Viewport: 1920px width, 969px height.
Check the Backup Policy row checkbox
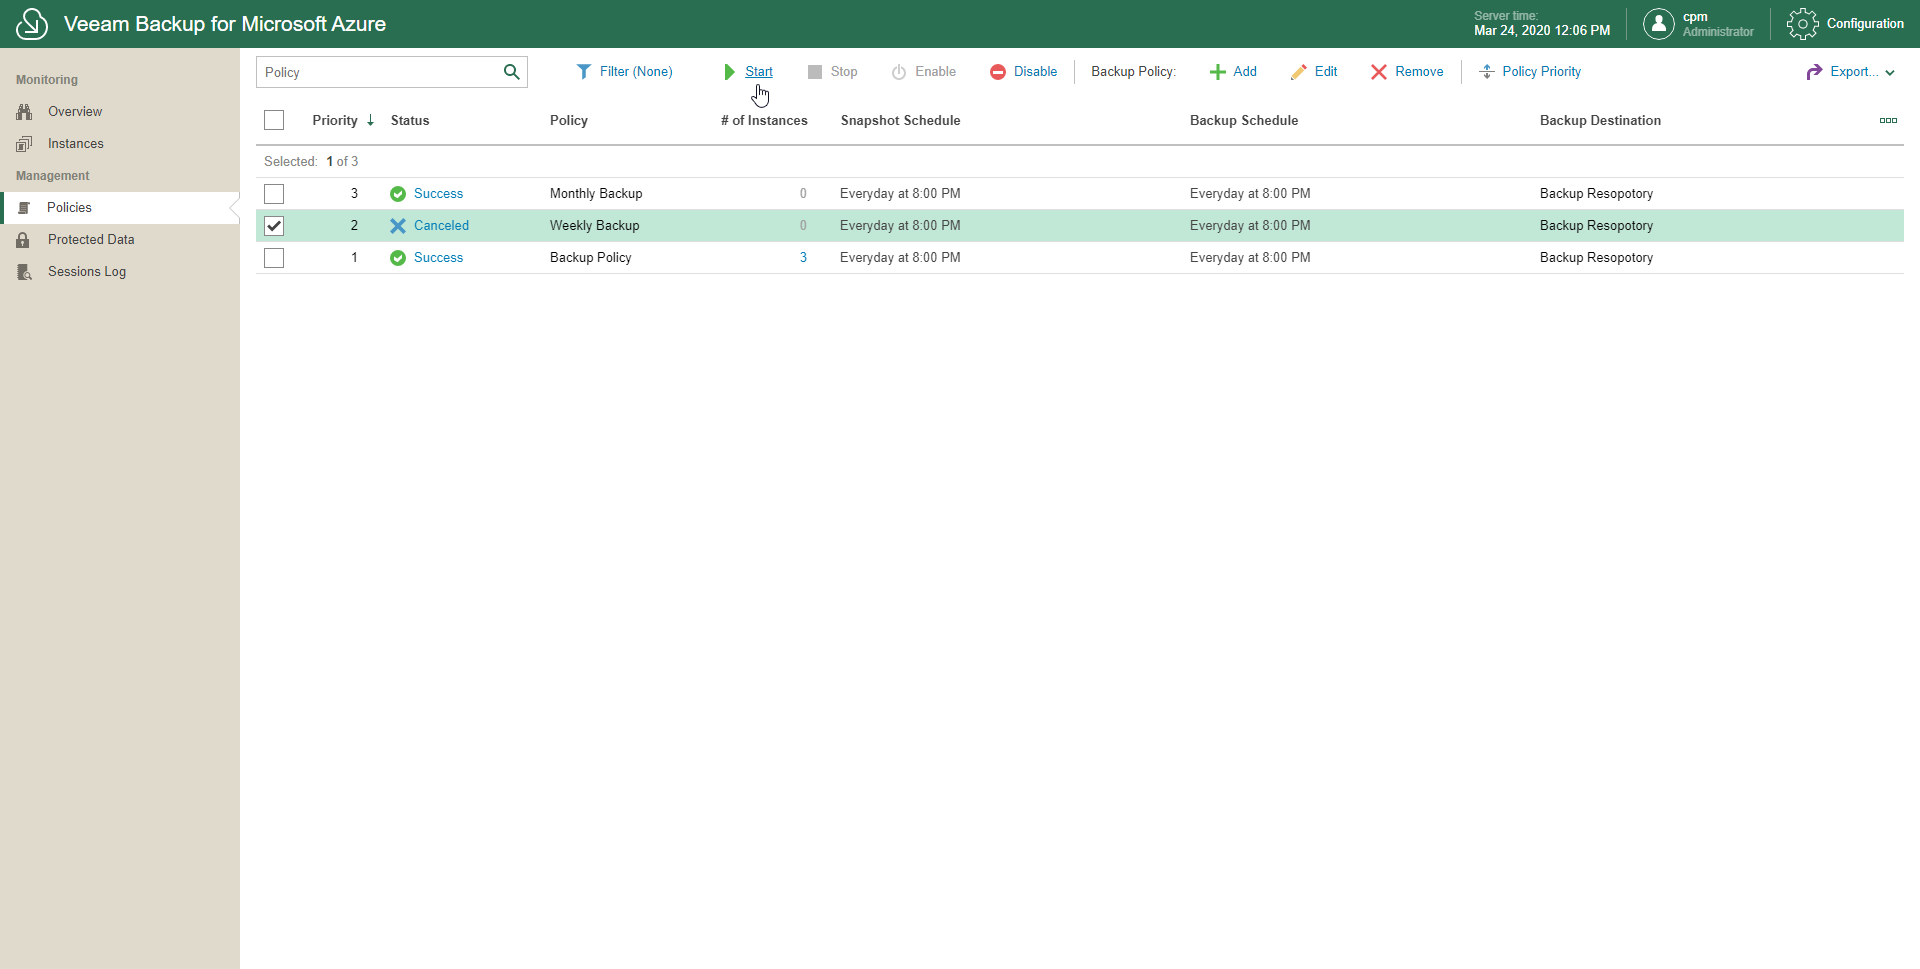click(x=274, y=258)
